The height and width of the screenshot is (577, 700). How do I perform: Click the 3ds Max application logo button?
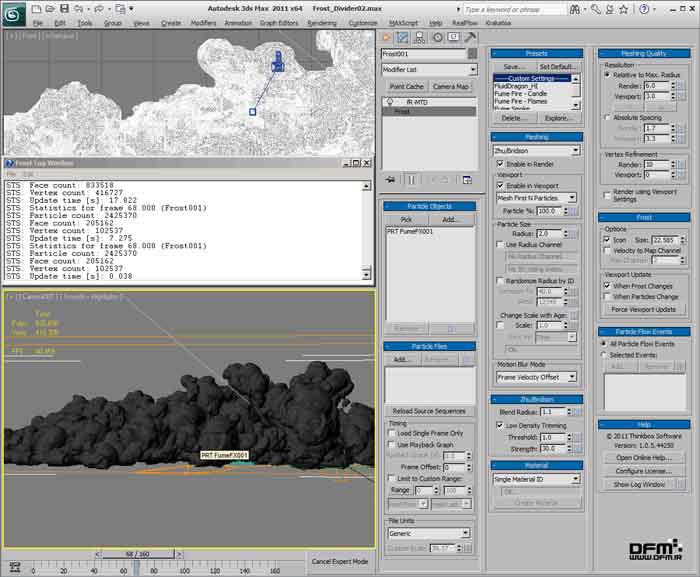coord(14,14)
